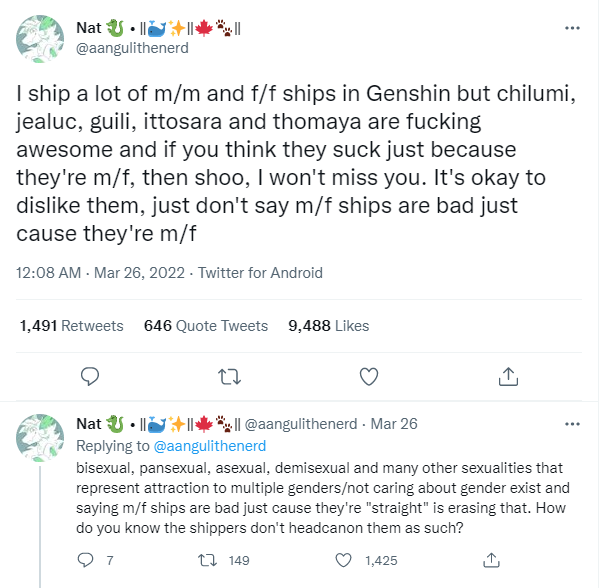The image size is (600, 588).
Task: Click the Twitter for Android source link
Action: click(x=260, y=272)
